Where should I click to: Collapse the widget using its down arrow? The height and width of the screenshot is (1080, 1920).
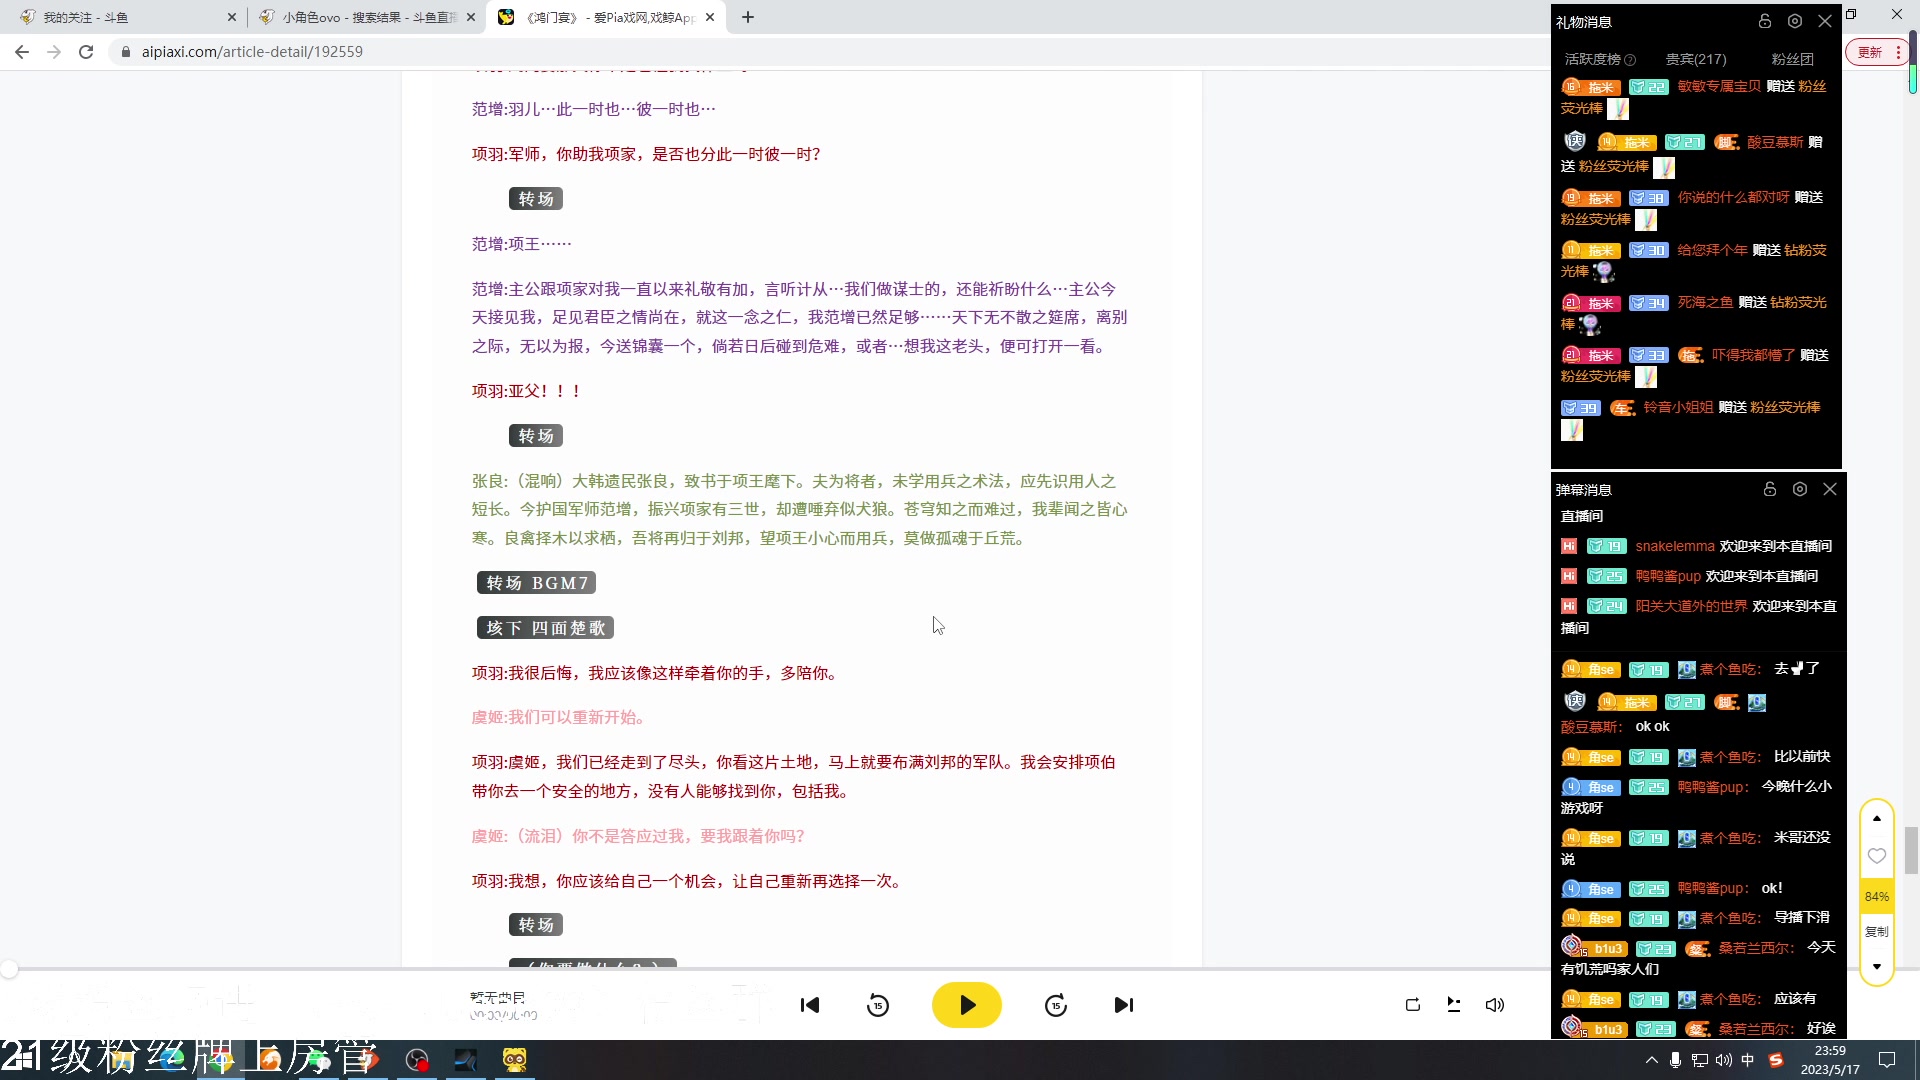point(1878,967)
